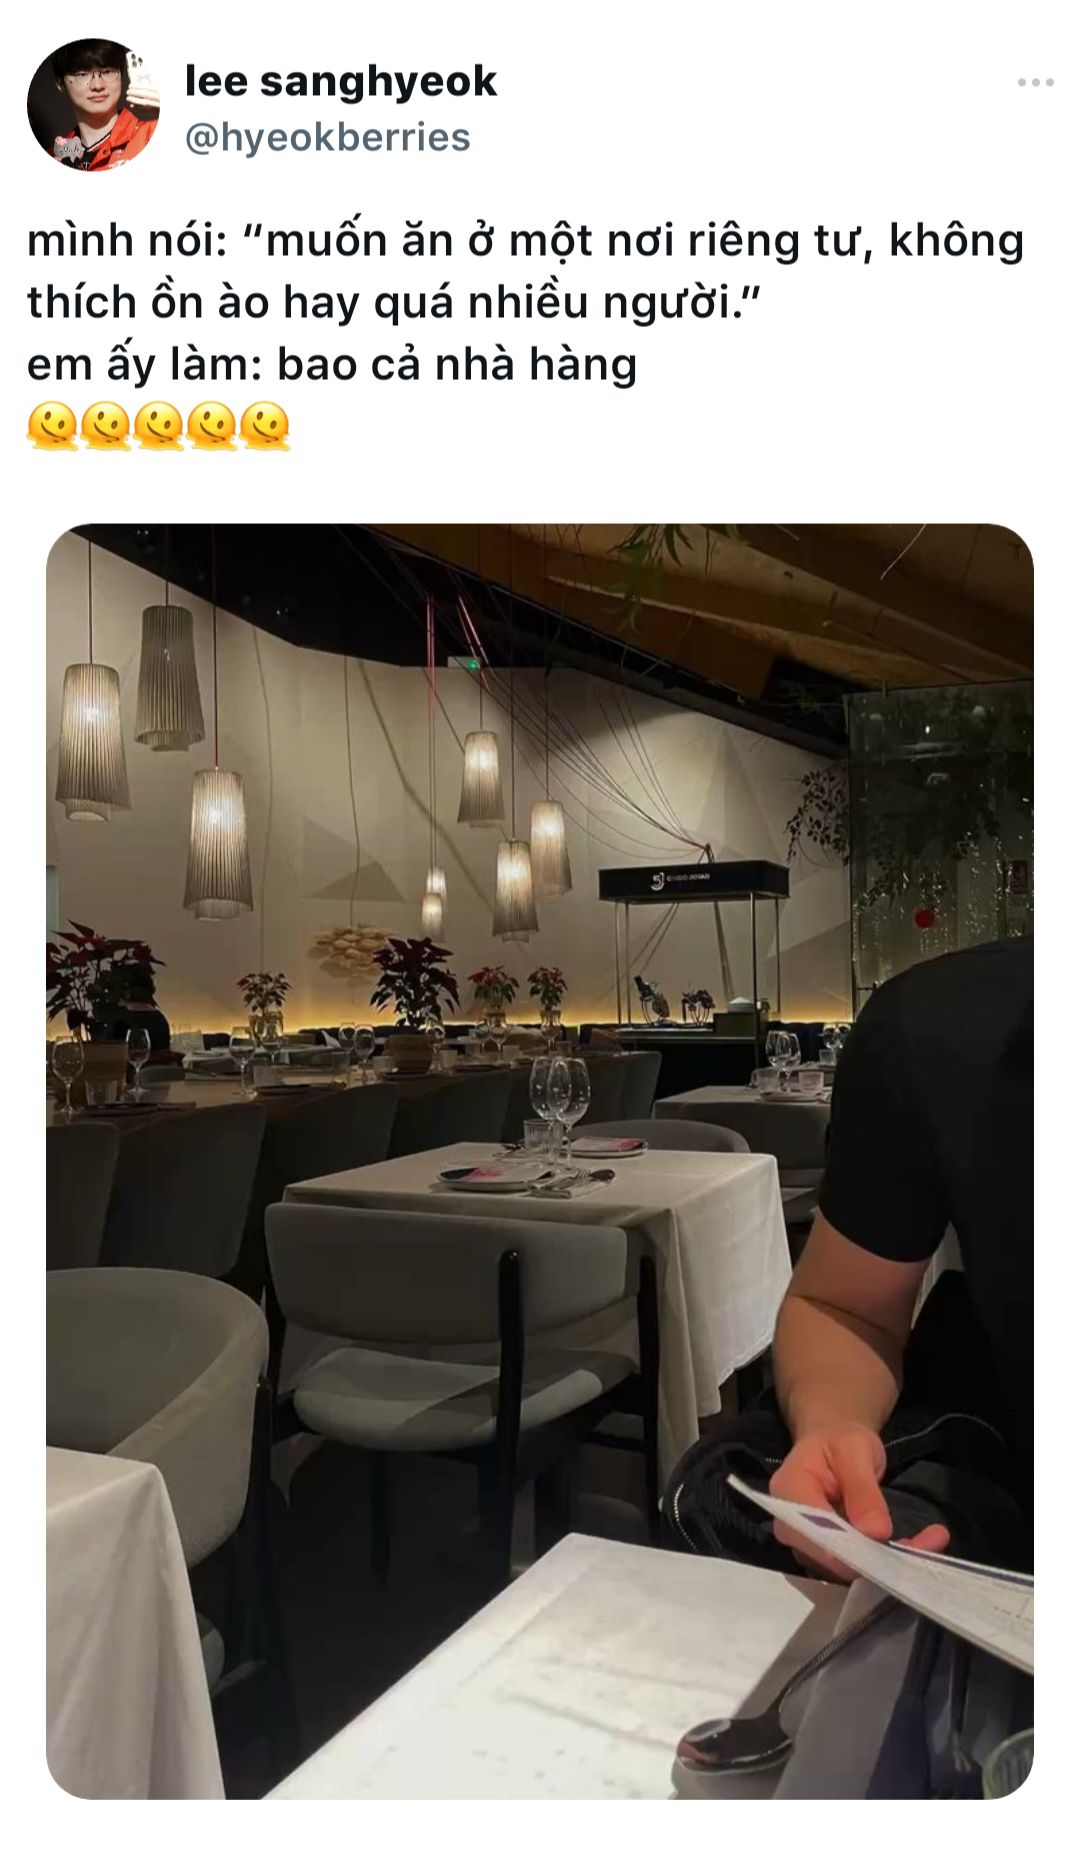
Task: Select the fourth melting face emoji
Action: [x=212, y=427]
